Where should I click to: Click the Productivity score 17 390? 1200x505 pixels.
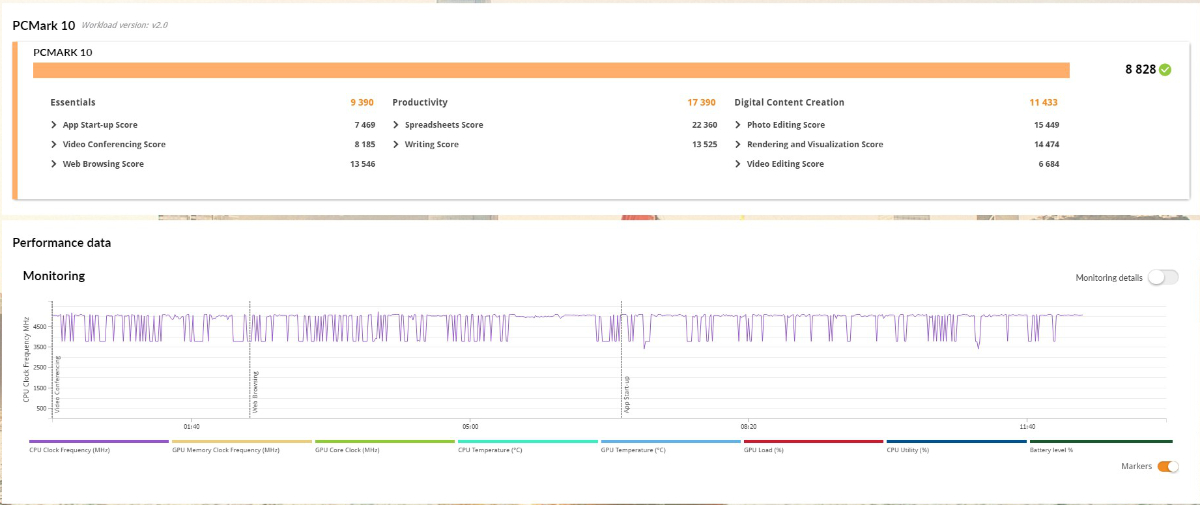click(701, 102)
